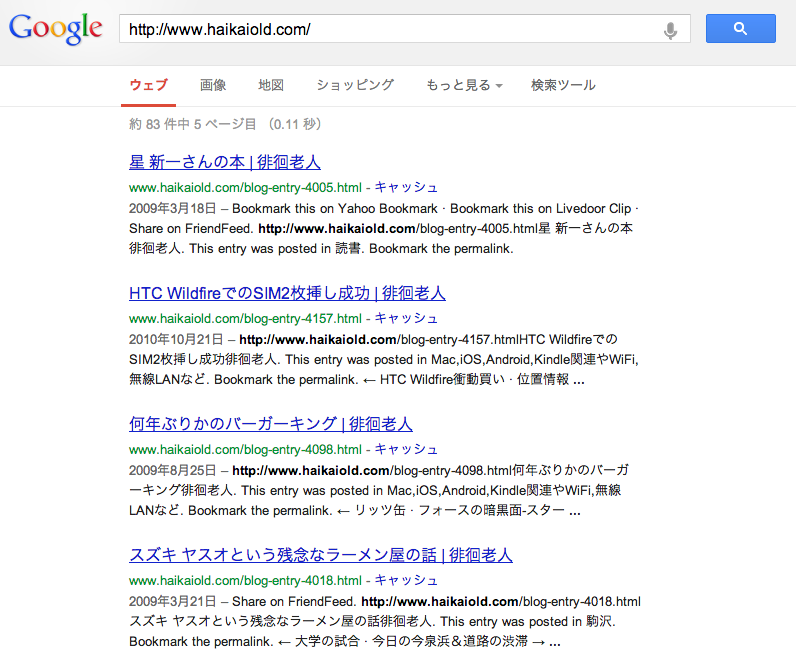Screen dimensions: 796x663
Task: Click green URL www.haikaiold.com/blog-entry-4157.html
Action: tap(245, 318)
